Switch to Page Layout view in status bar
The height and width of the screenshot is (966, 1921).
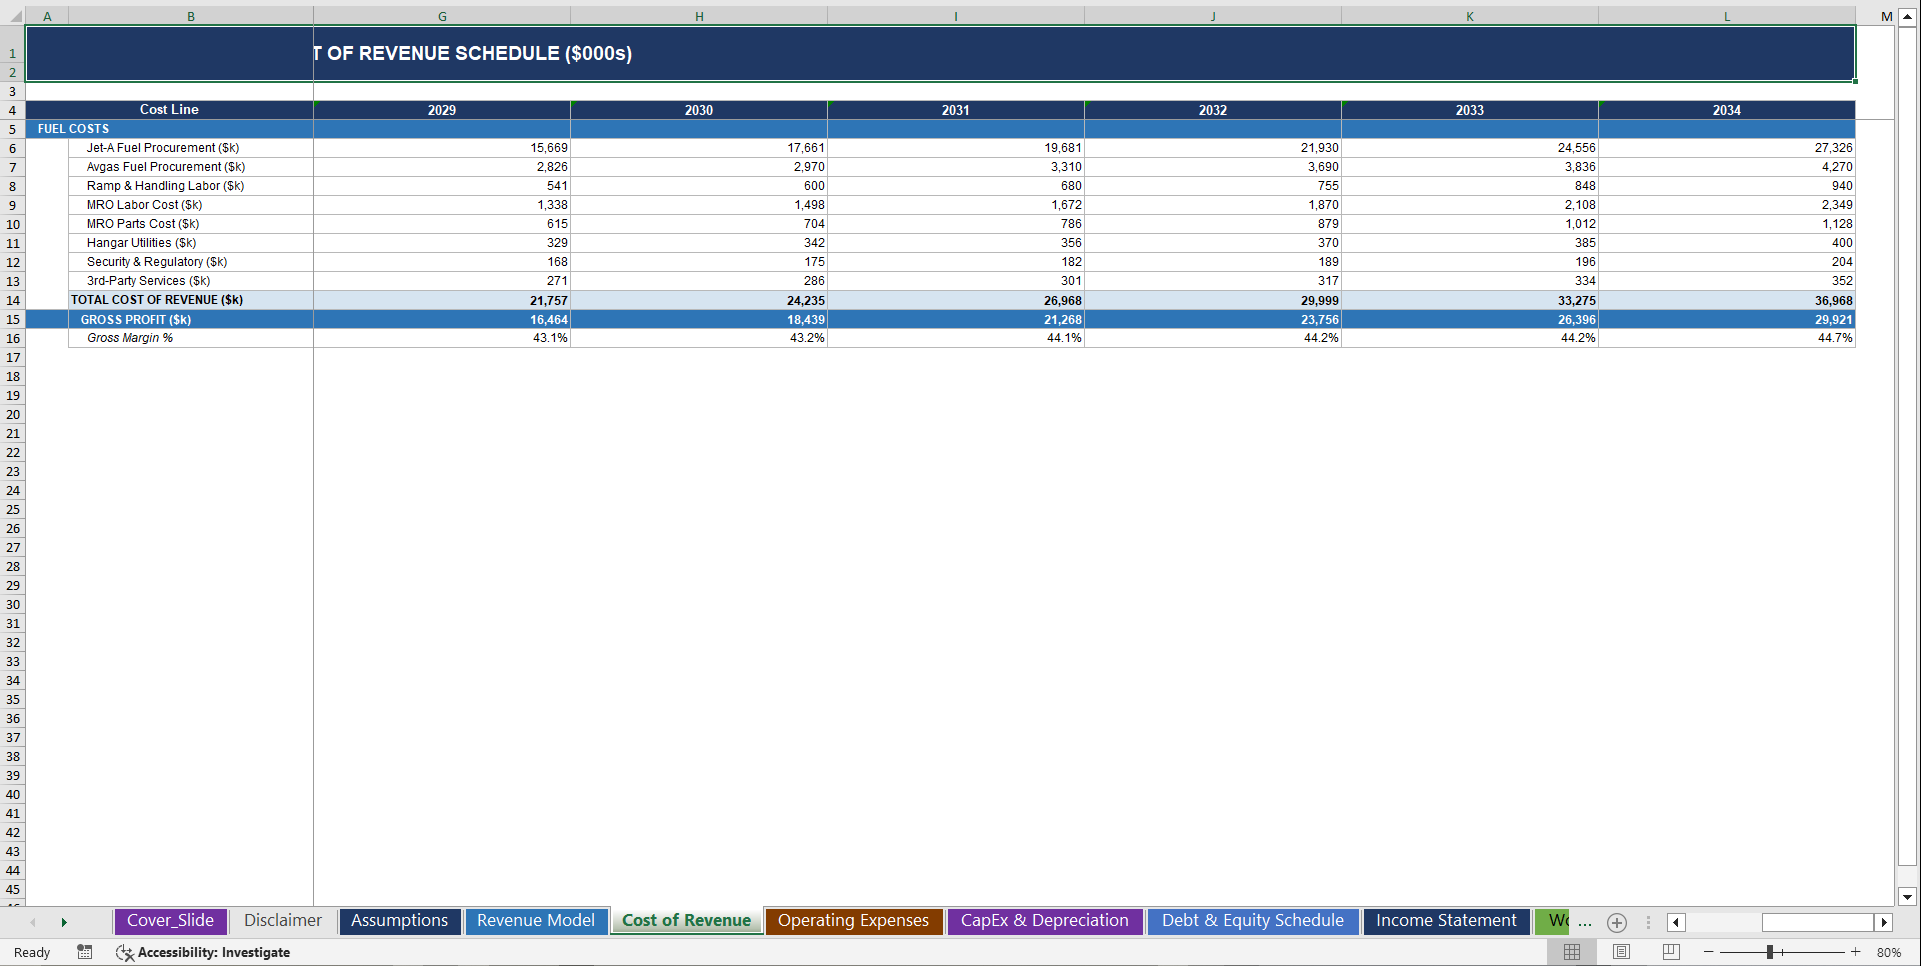[x=1621, y=952]
